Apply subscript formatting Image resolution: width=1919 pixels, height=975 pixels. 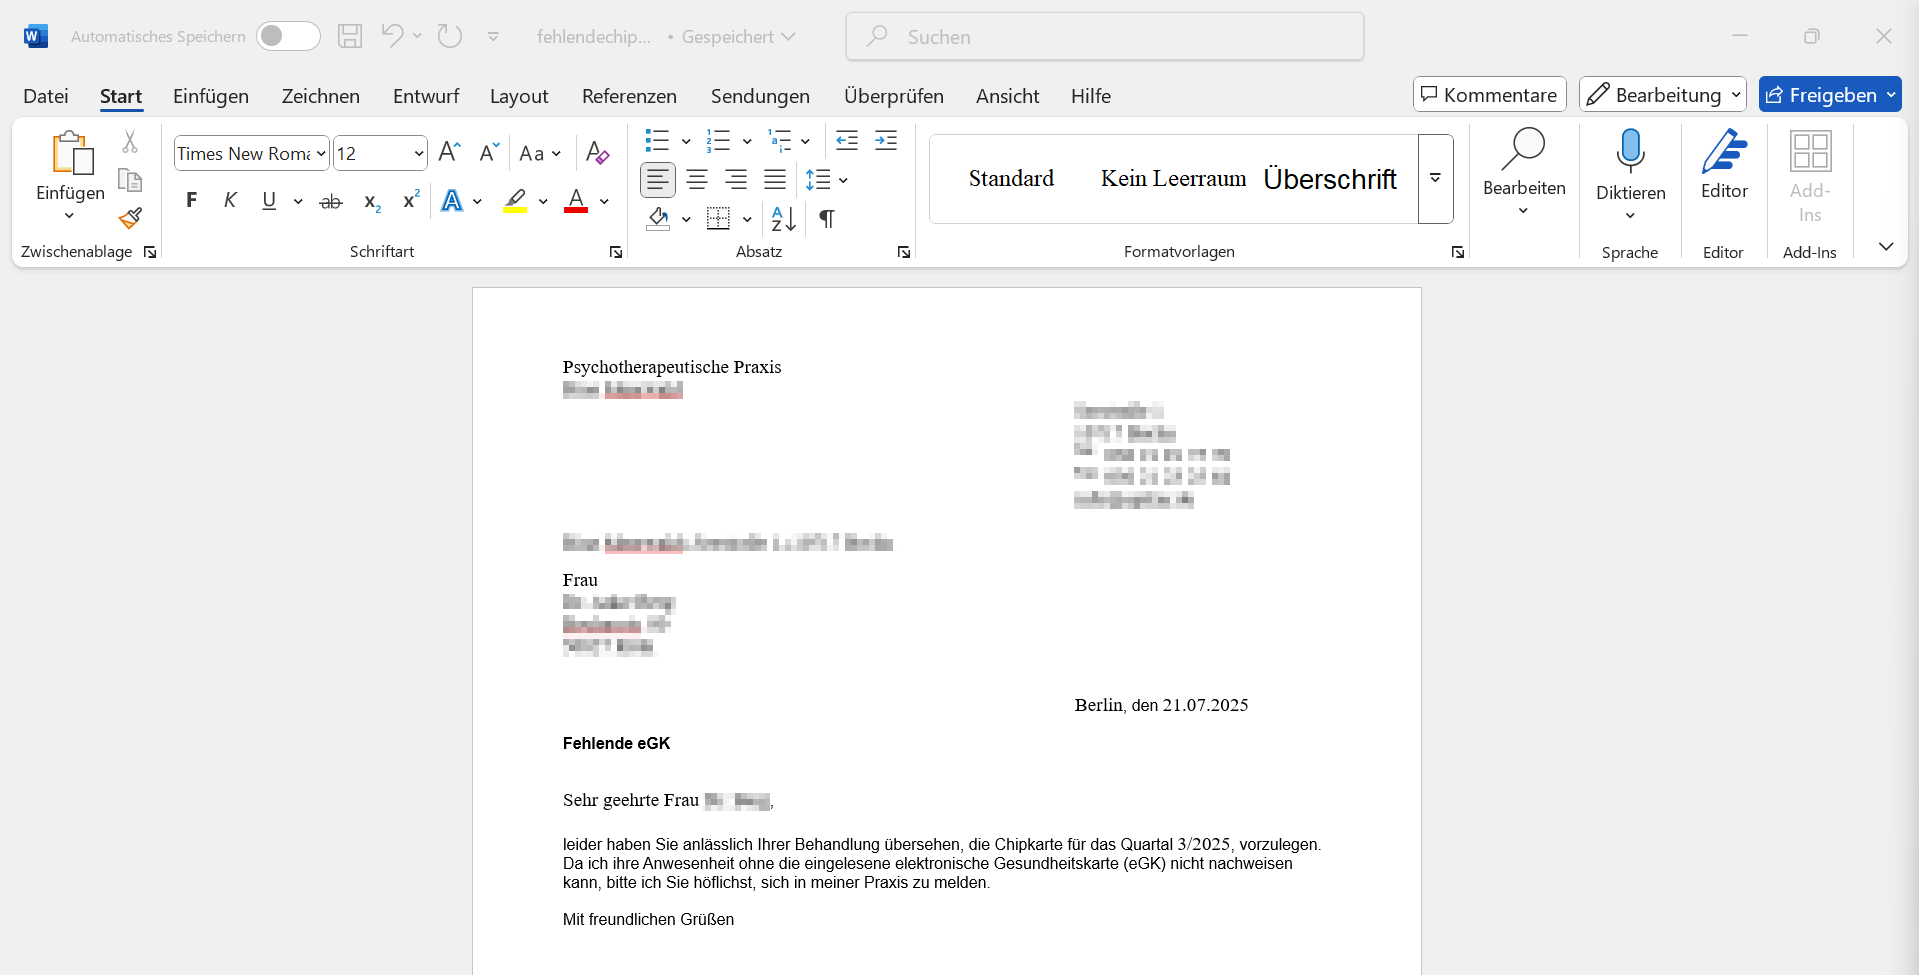372,201
